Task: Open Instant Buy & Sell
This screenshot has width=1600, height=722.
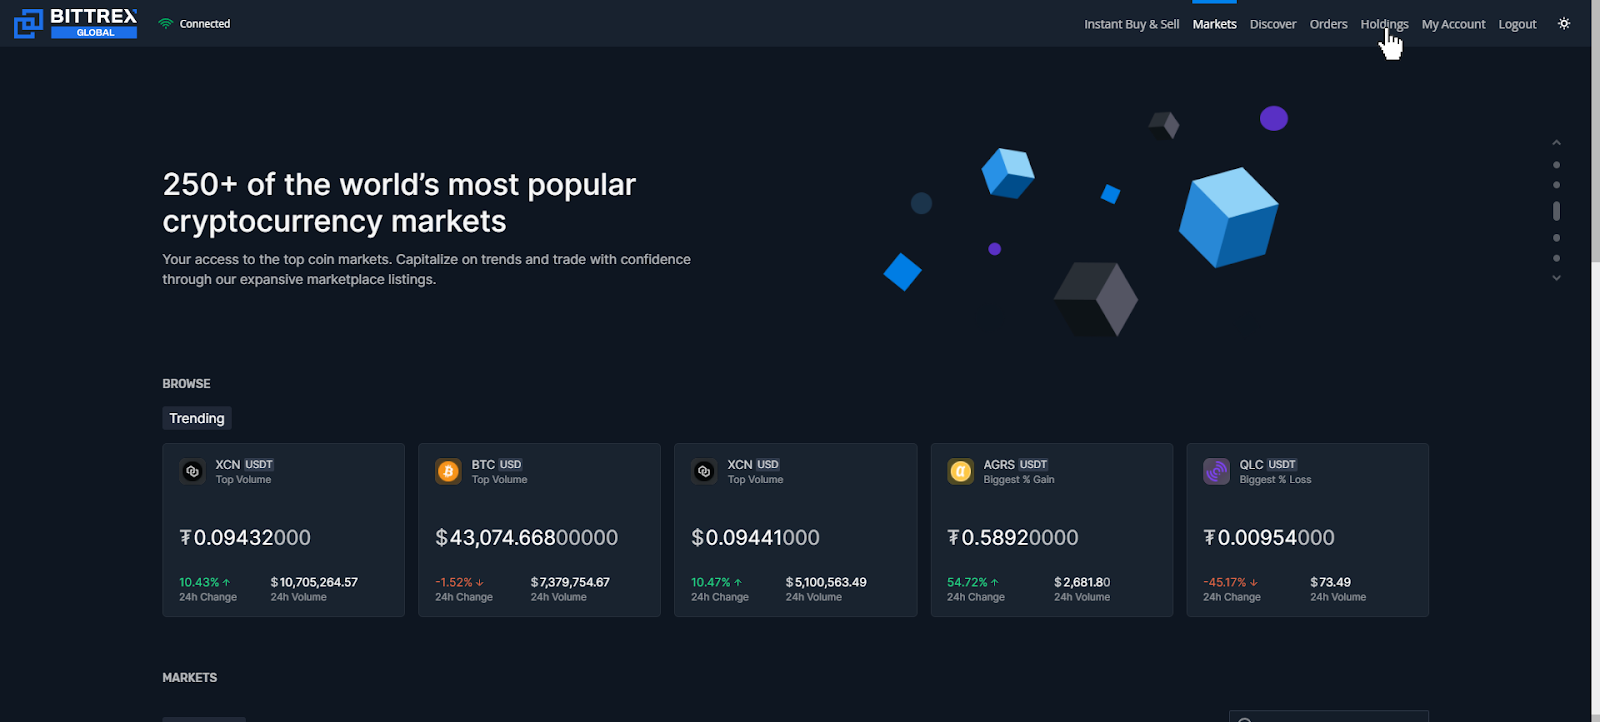Action: pos(1131,24)
